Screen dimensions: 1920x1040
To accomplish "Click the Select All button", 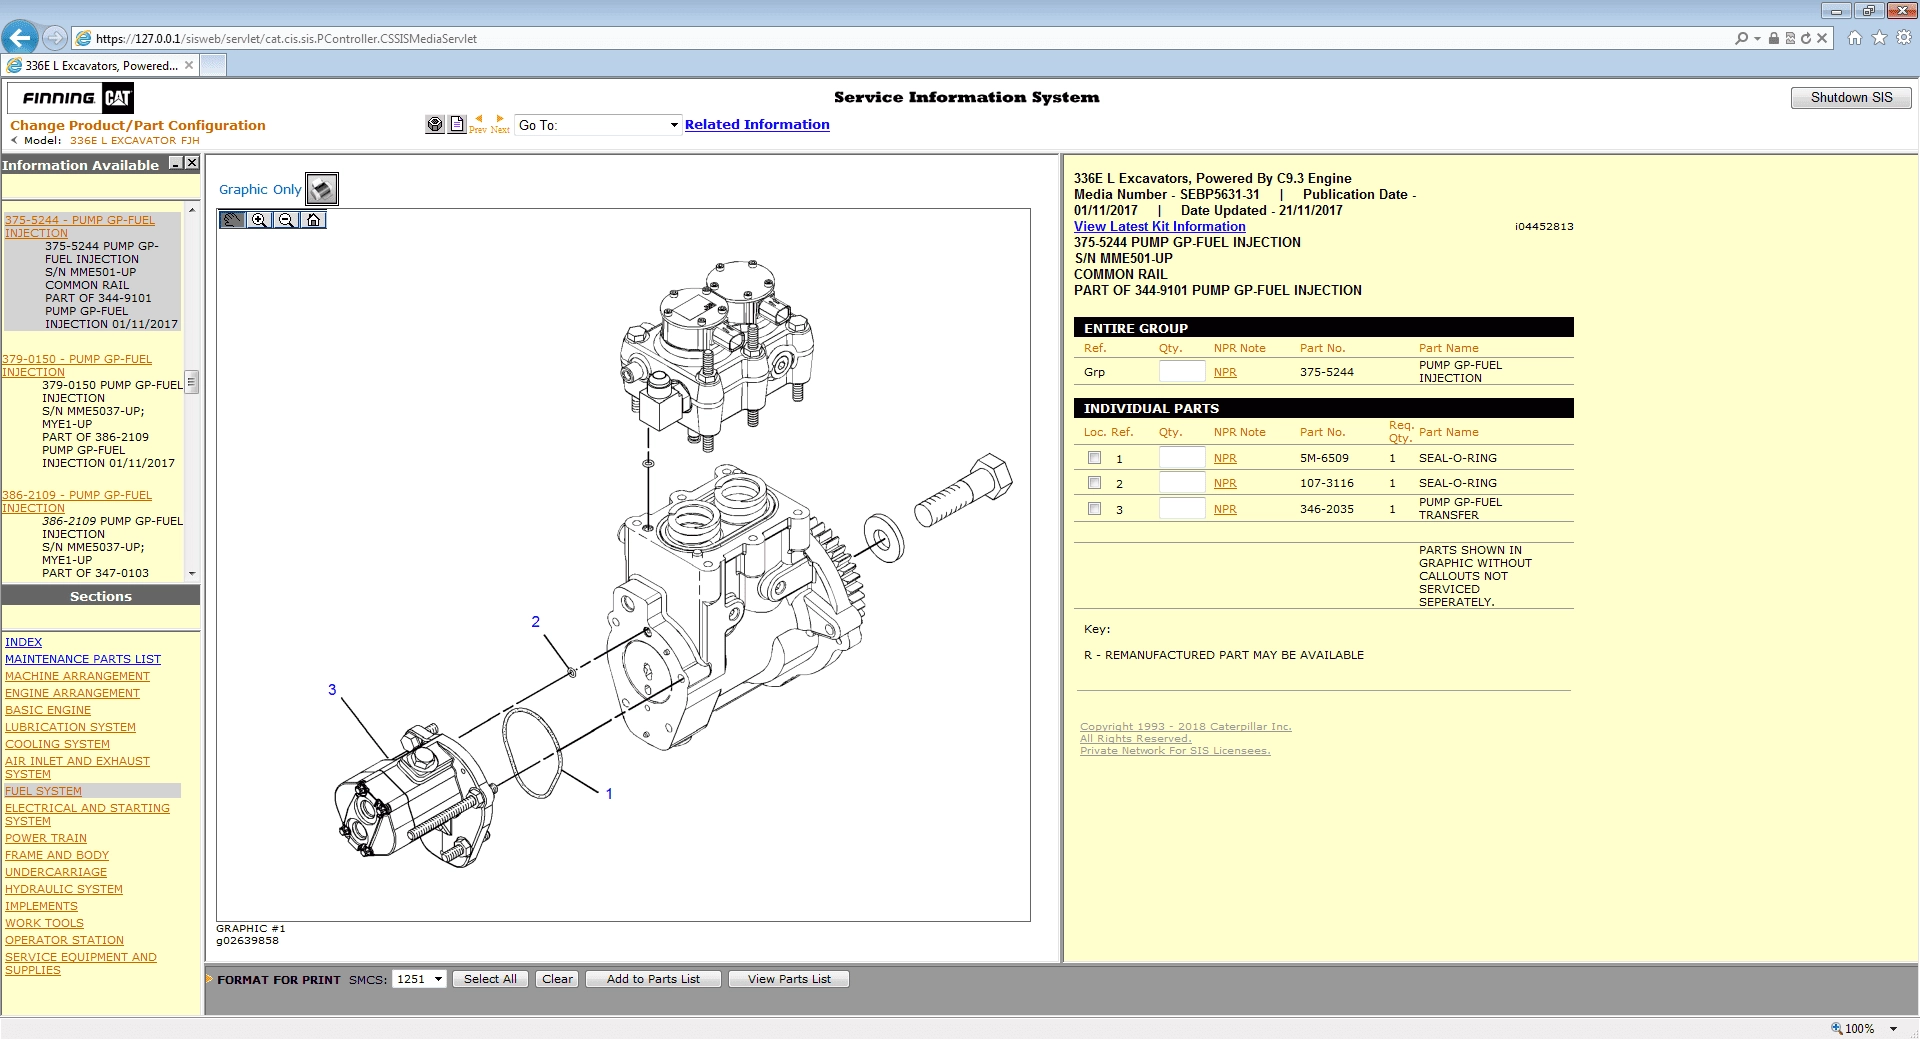I will 490,979.
